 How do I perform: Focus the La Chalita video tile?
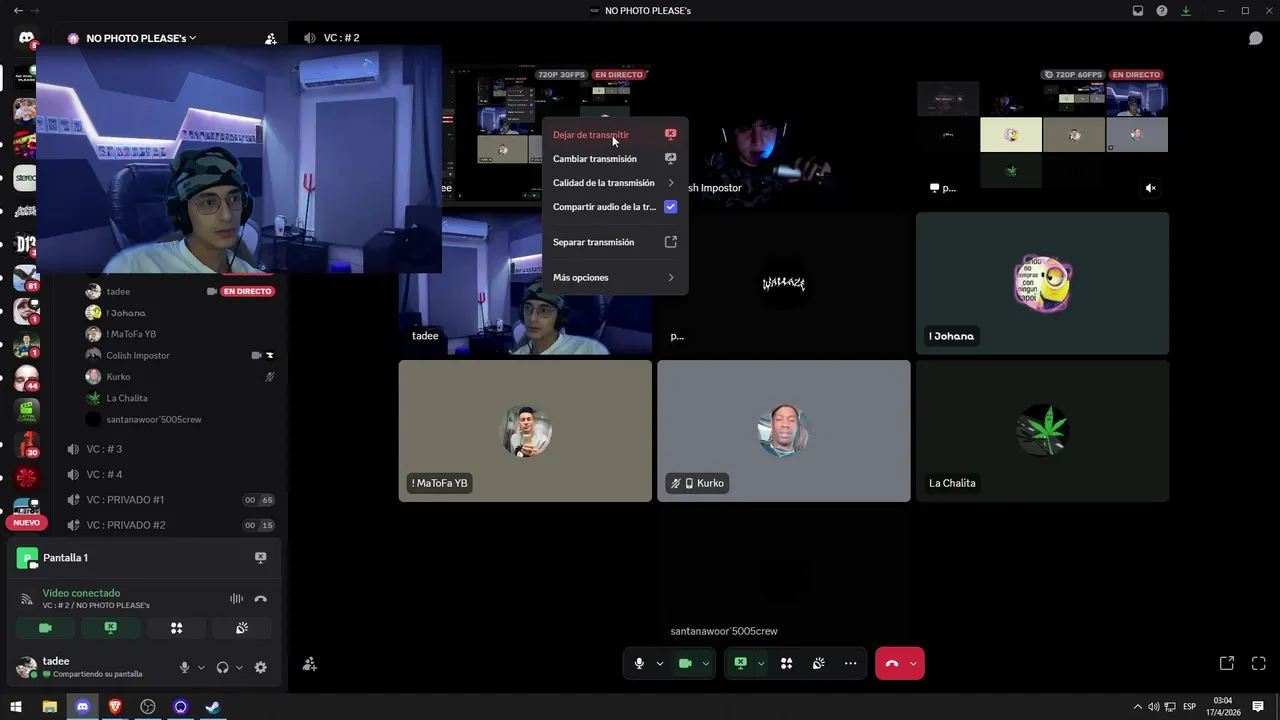(1042, 431)
